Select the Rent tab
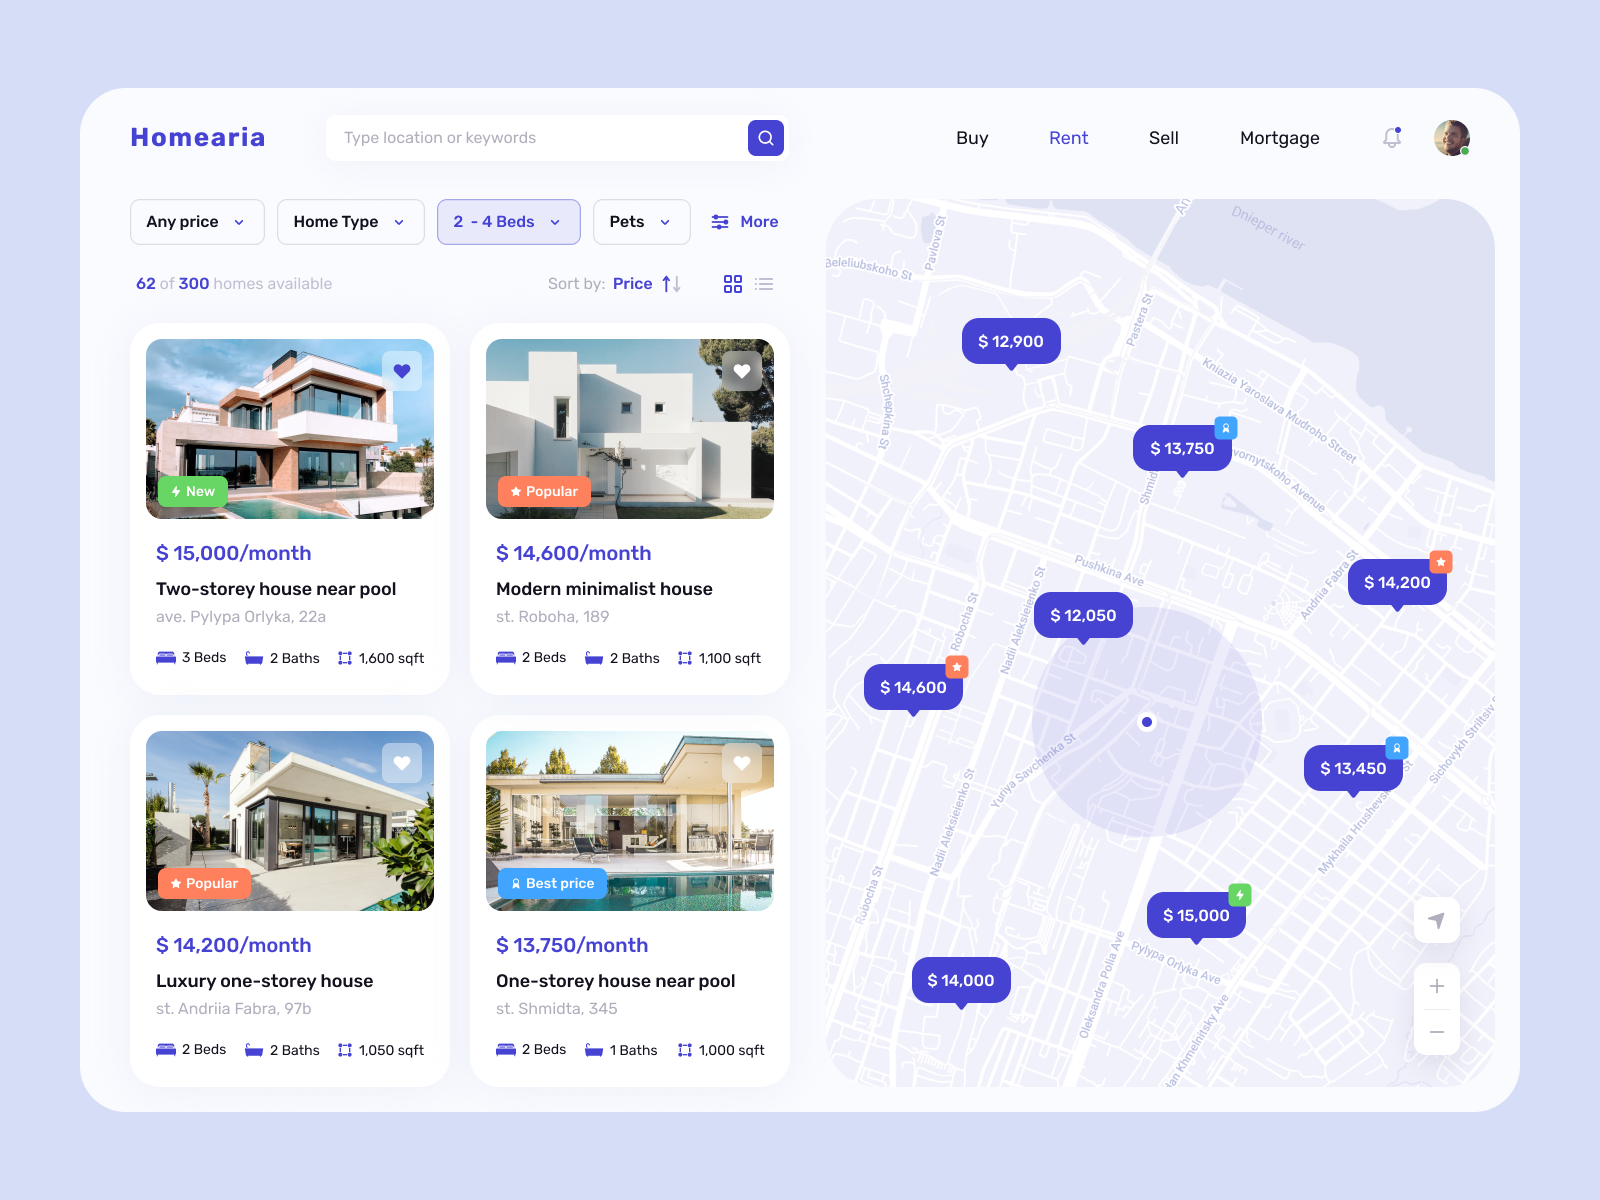 pos(1068,138)
